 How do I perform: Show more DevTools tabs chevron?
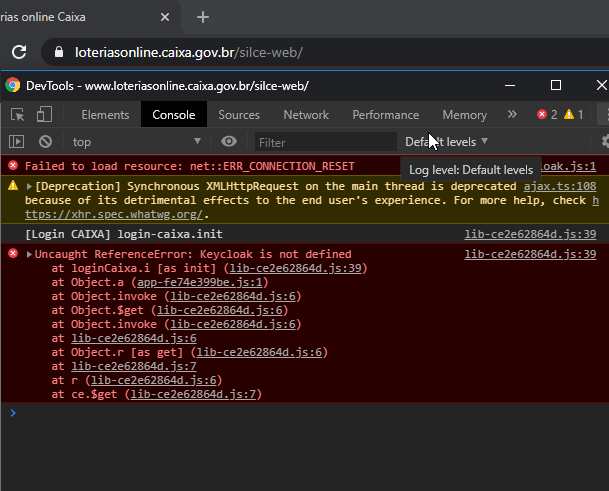[x=512, y=114]
